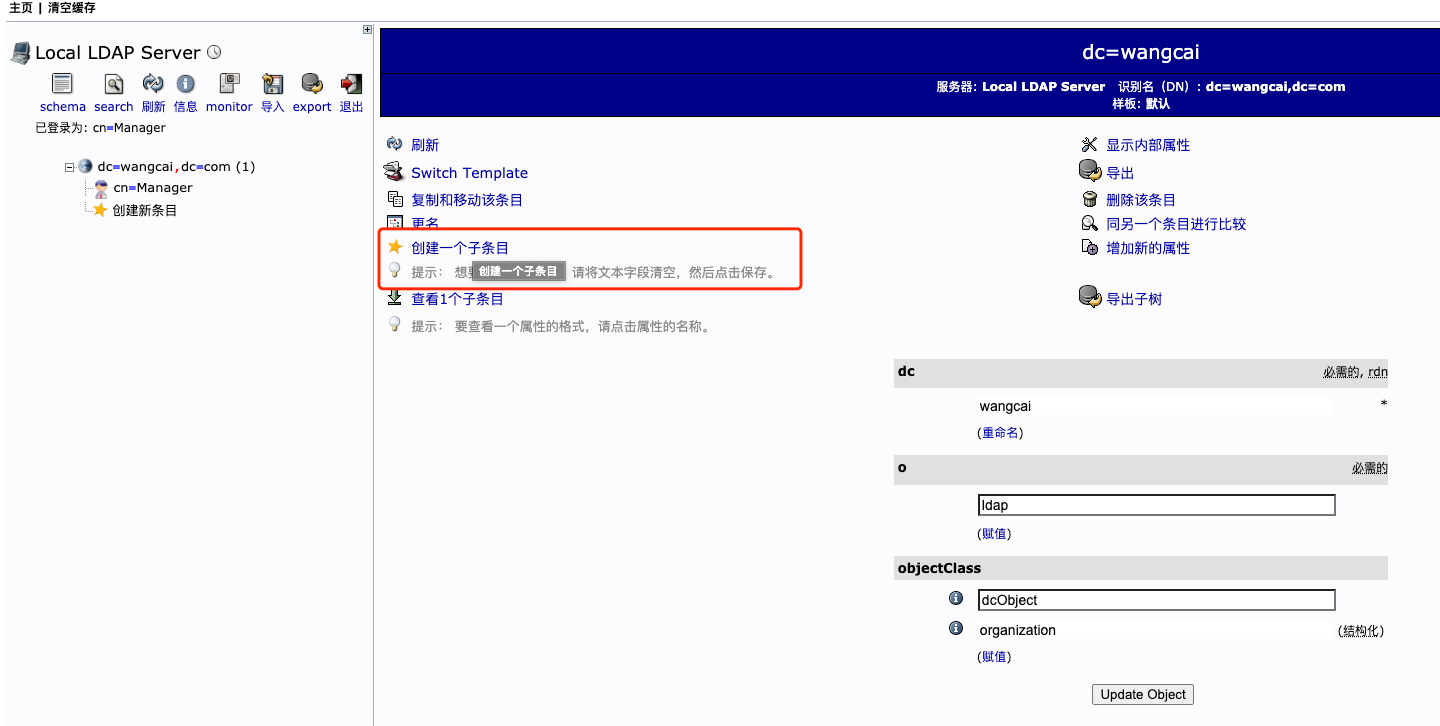Select the monitor icon
The image size is (1440, 726).
click(228, 84)
